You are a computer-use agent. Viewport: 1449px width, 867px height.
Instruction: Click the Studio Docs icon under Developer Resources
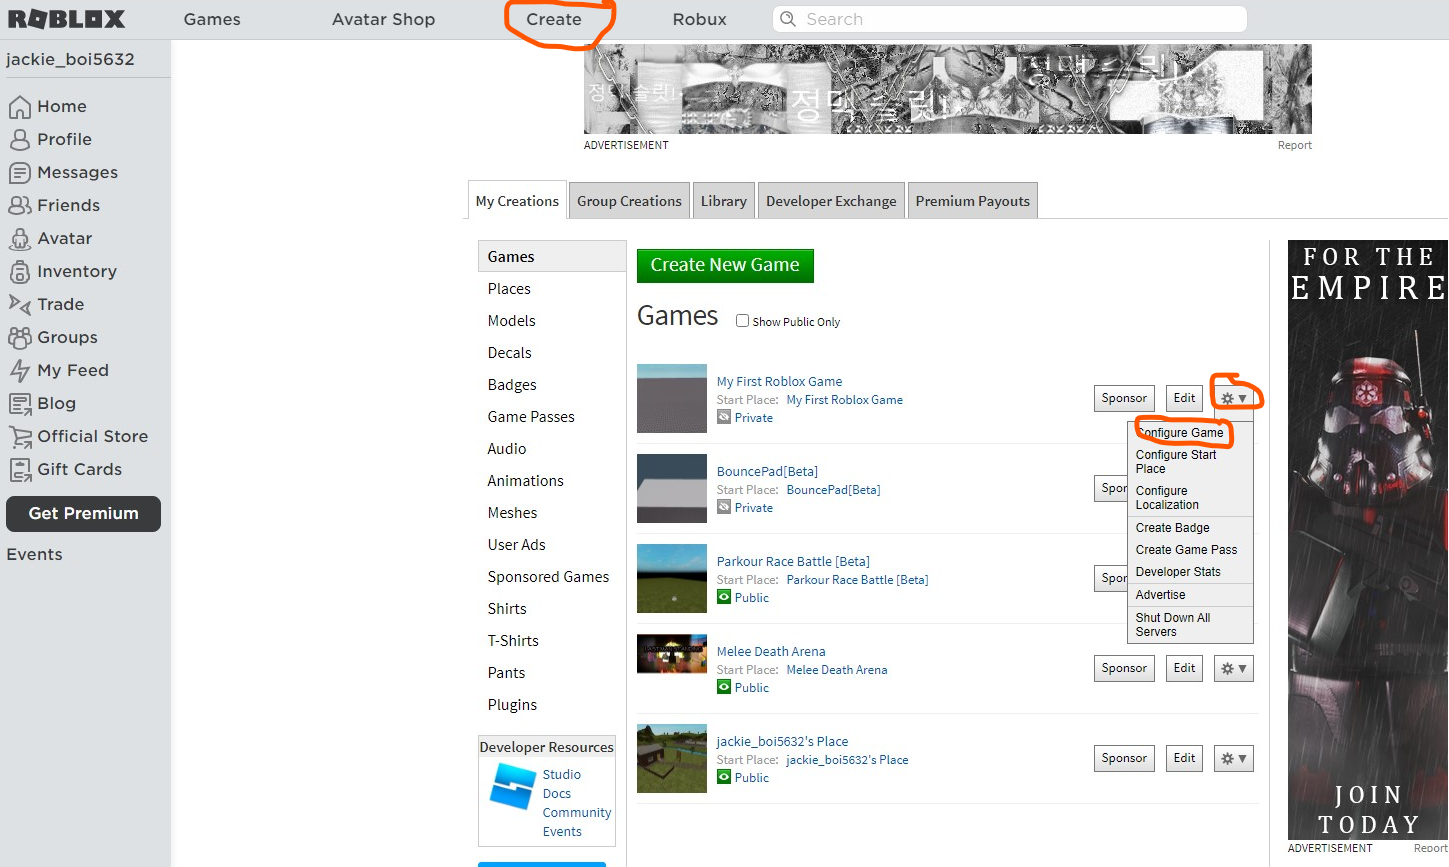[x=513, y=788]
